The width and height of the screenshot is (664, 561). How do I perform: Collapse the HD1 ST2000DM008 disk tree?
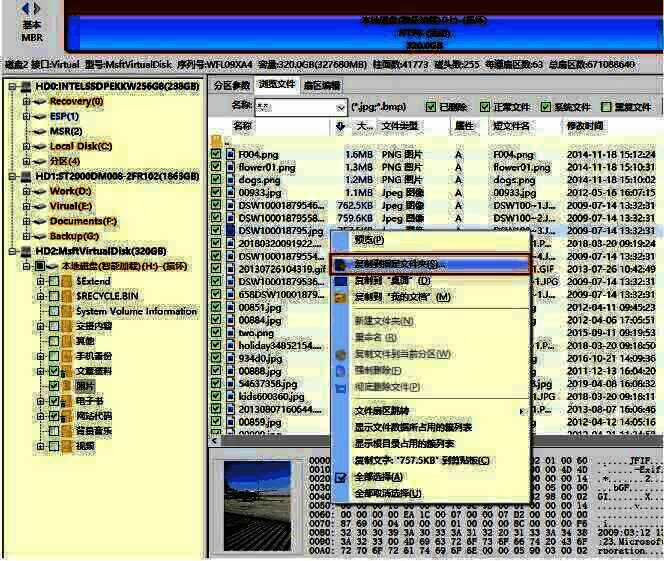(12, 176)
